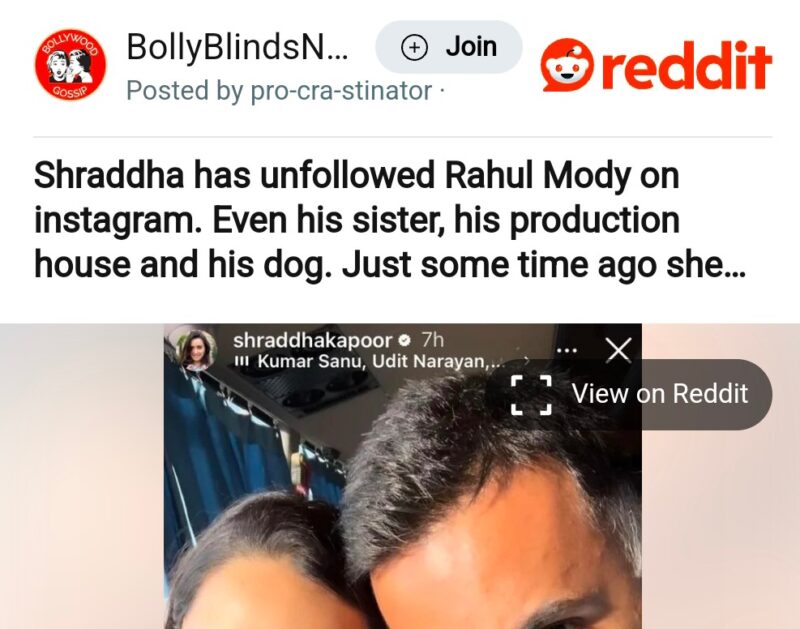800x629 pixels.
Task: Click the shraddhakapoor username in the story
Action: pos(313,340)
